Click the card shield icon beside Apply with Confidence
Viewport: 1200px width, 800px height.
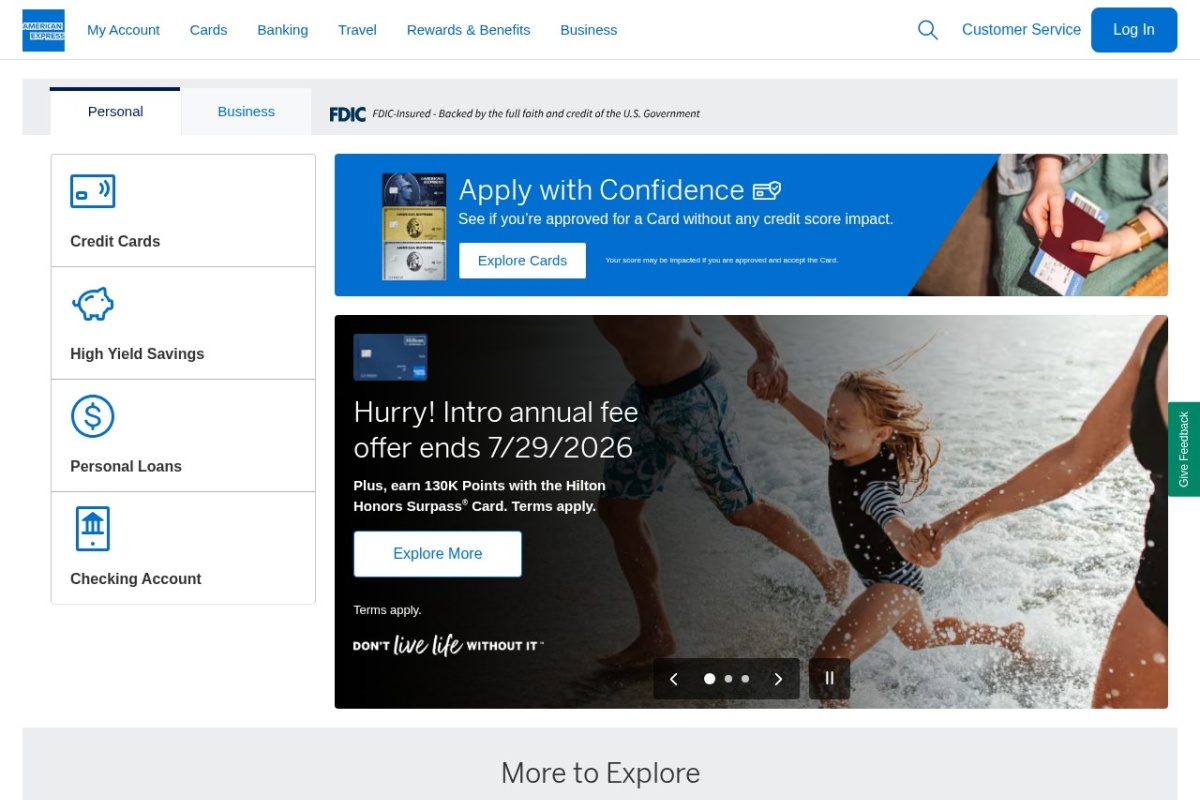767,190
